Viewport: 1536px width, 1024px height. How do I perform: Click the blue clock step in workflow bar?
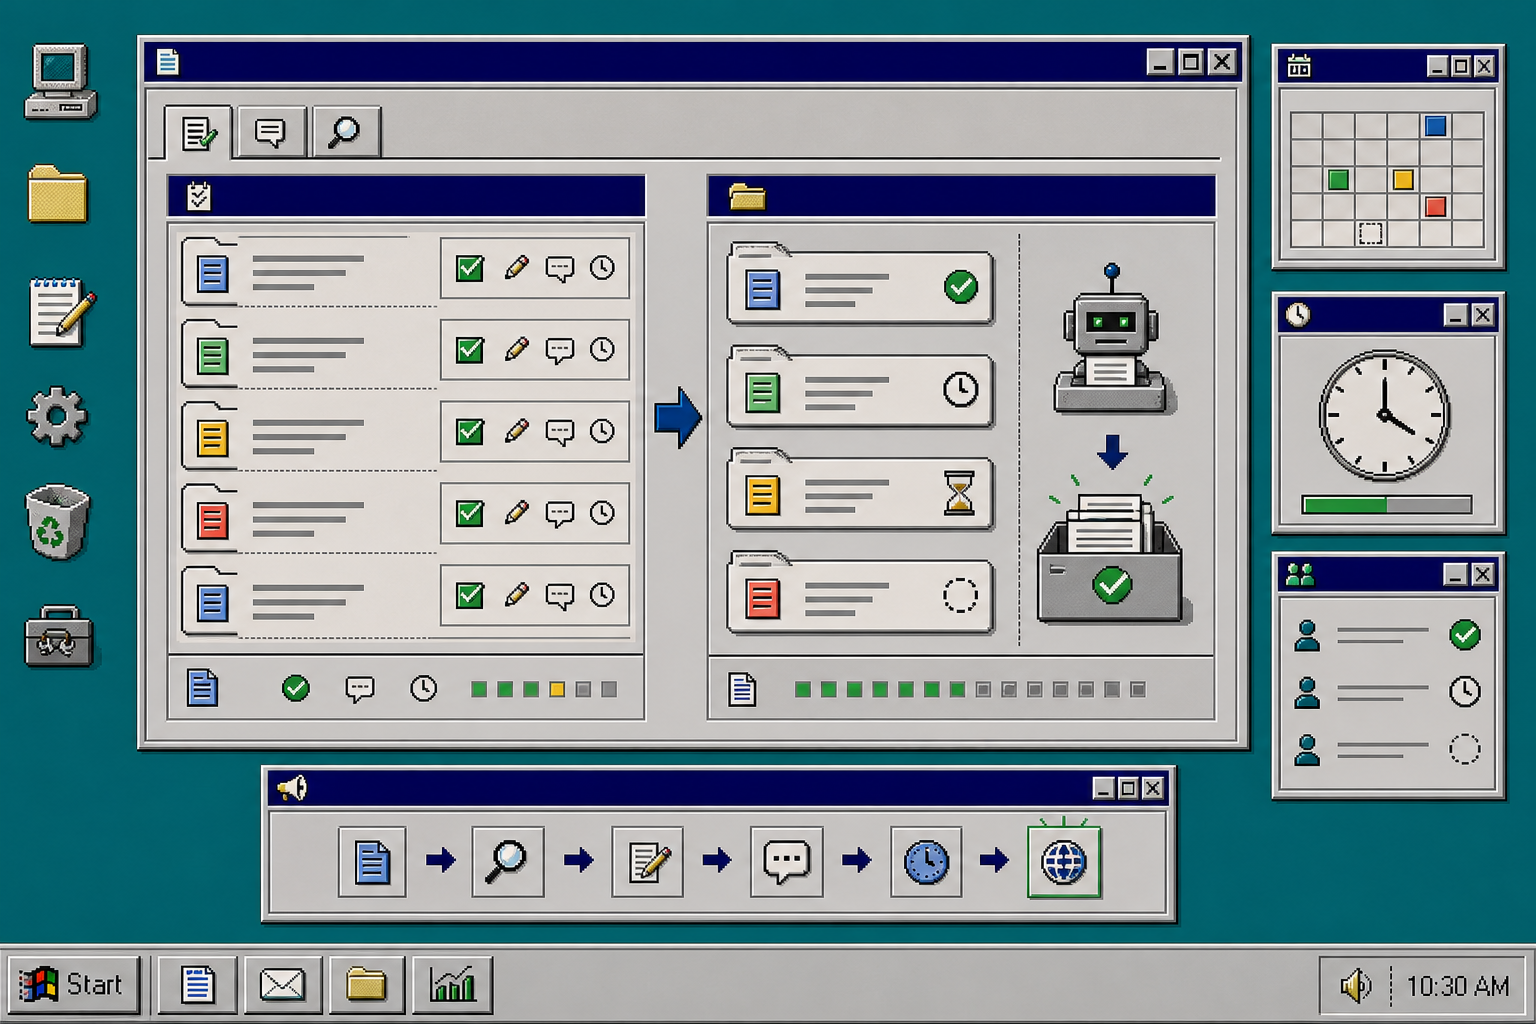[926, 861]
